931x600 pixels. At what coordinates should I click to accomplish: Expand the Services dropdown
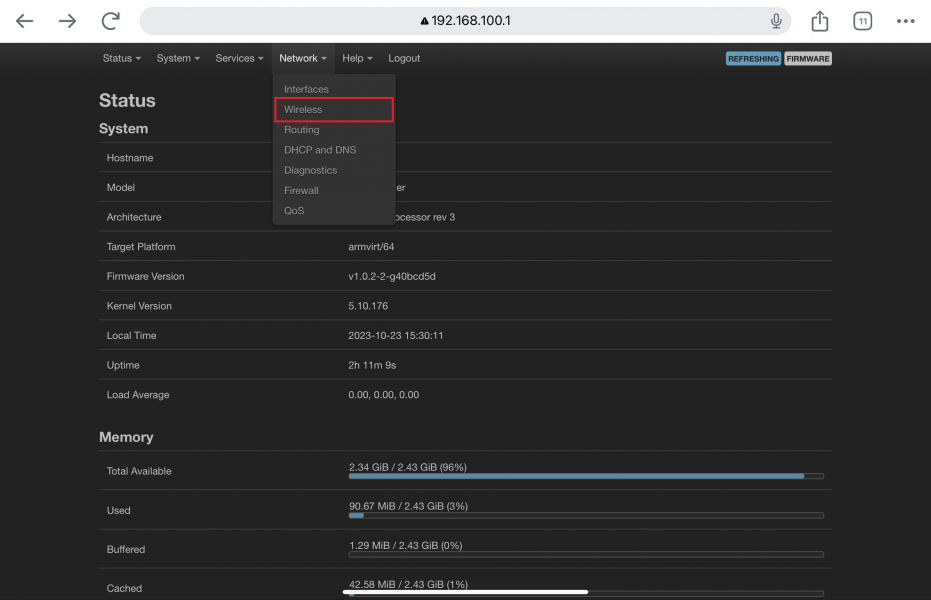[239, 58]
